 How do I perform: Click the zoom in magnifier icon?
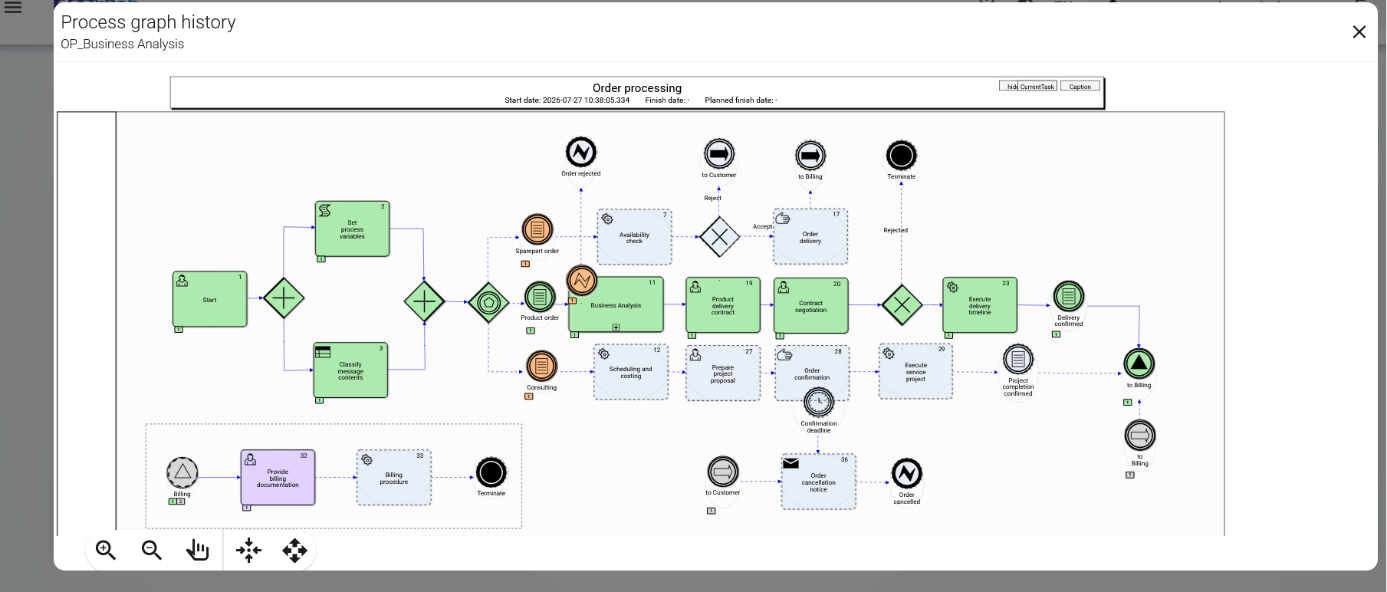(x=106, y=550)
